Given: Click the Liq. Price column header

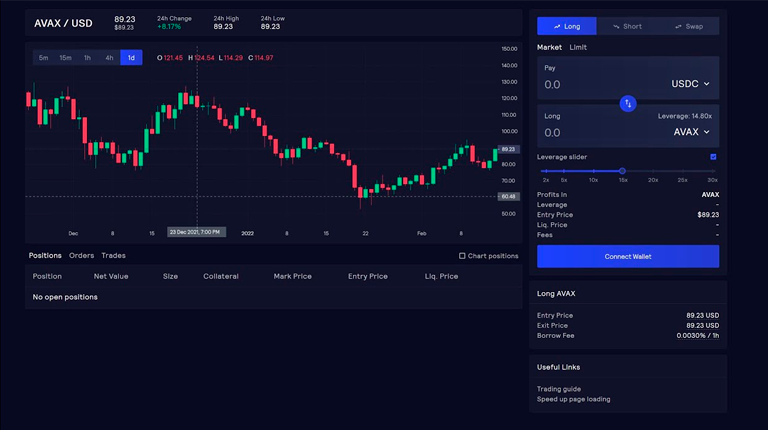Looking at the screenshot, I should pyautogui.click(x=441, y=276).
